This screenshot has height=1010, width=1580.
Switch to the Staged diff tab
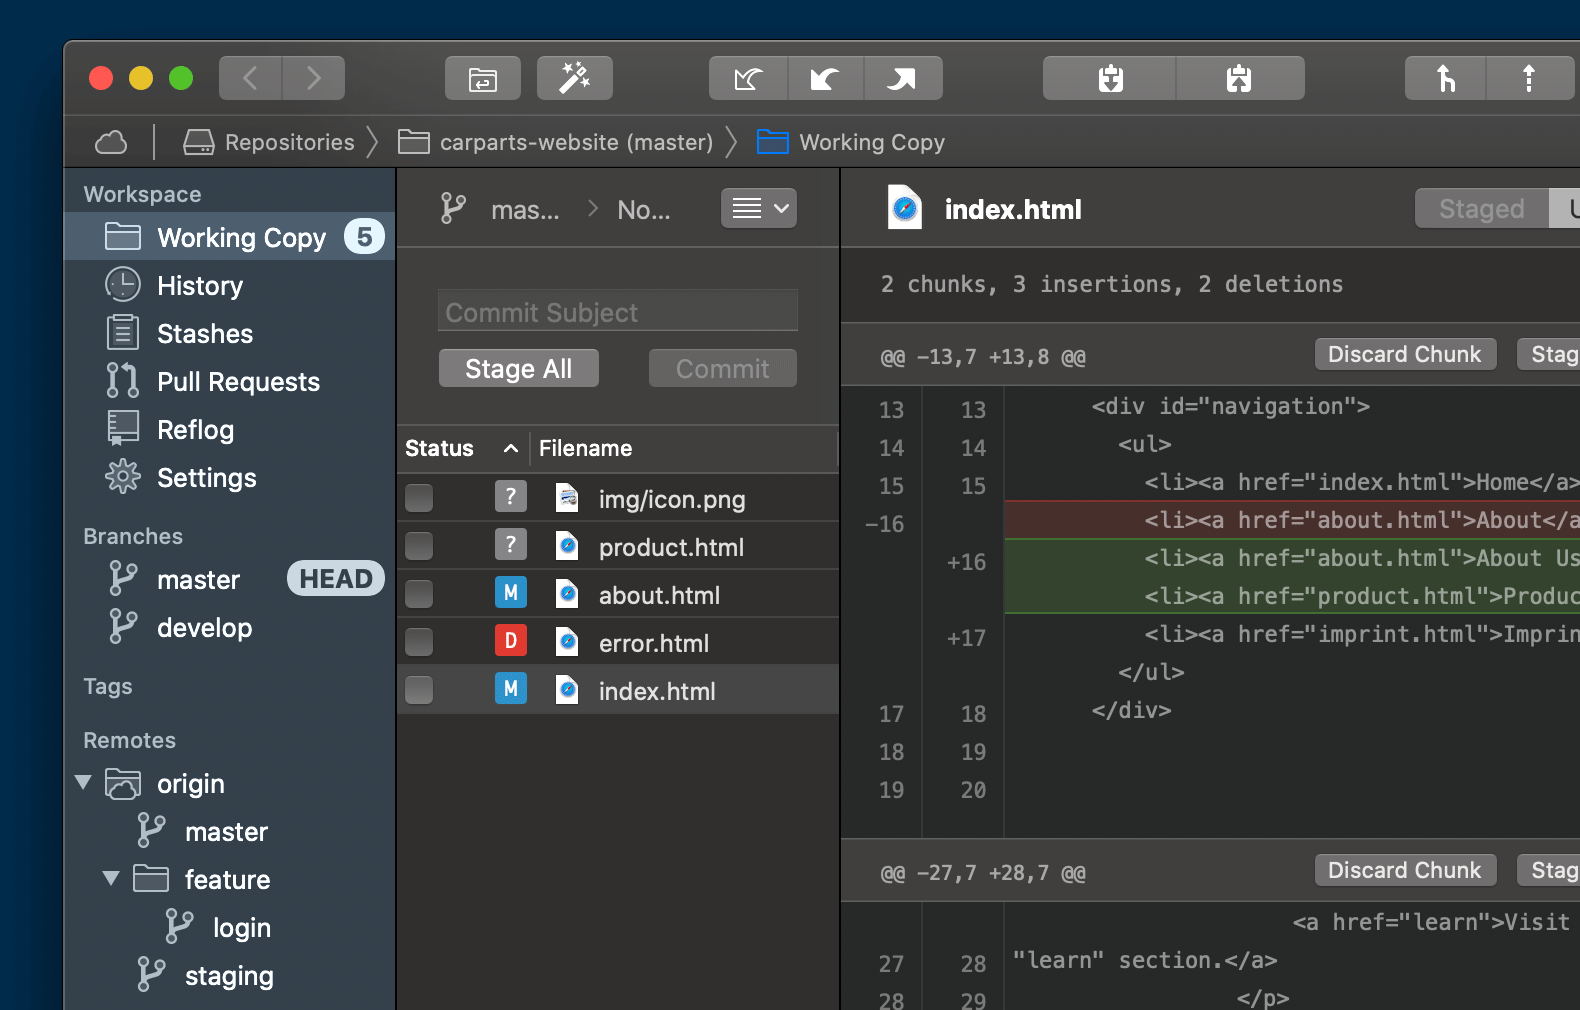tap(1481, 209)
